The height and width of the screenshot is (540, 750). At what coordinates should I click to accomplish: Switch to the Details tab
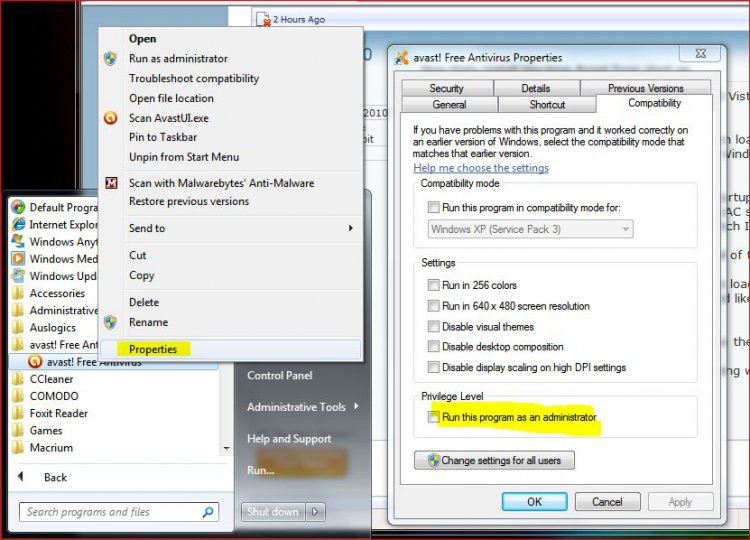point(536,88)
